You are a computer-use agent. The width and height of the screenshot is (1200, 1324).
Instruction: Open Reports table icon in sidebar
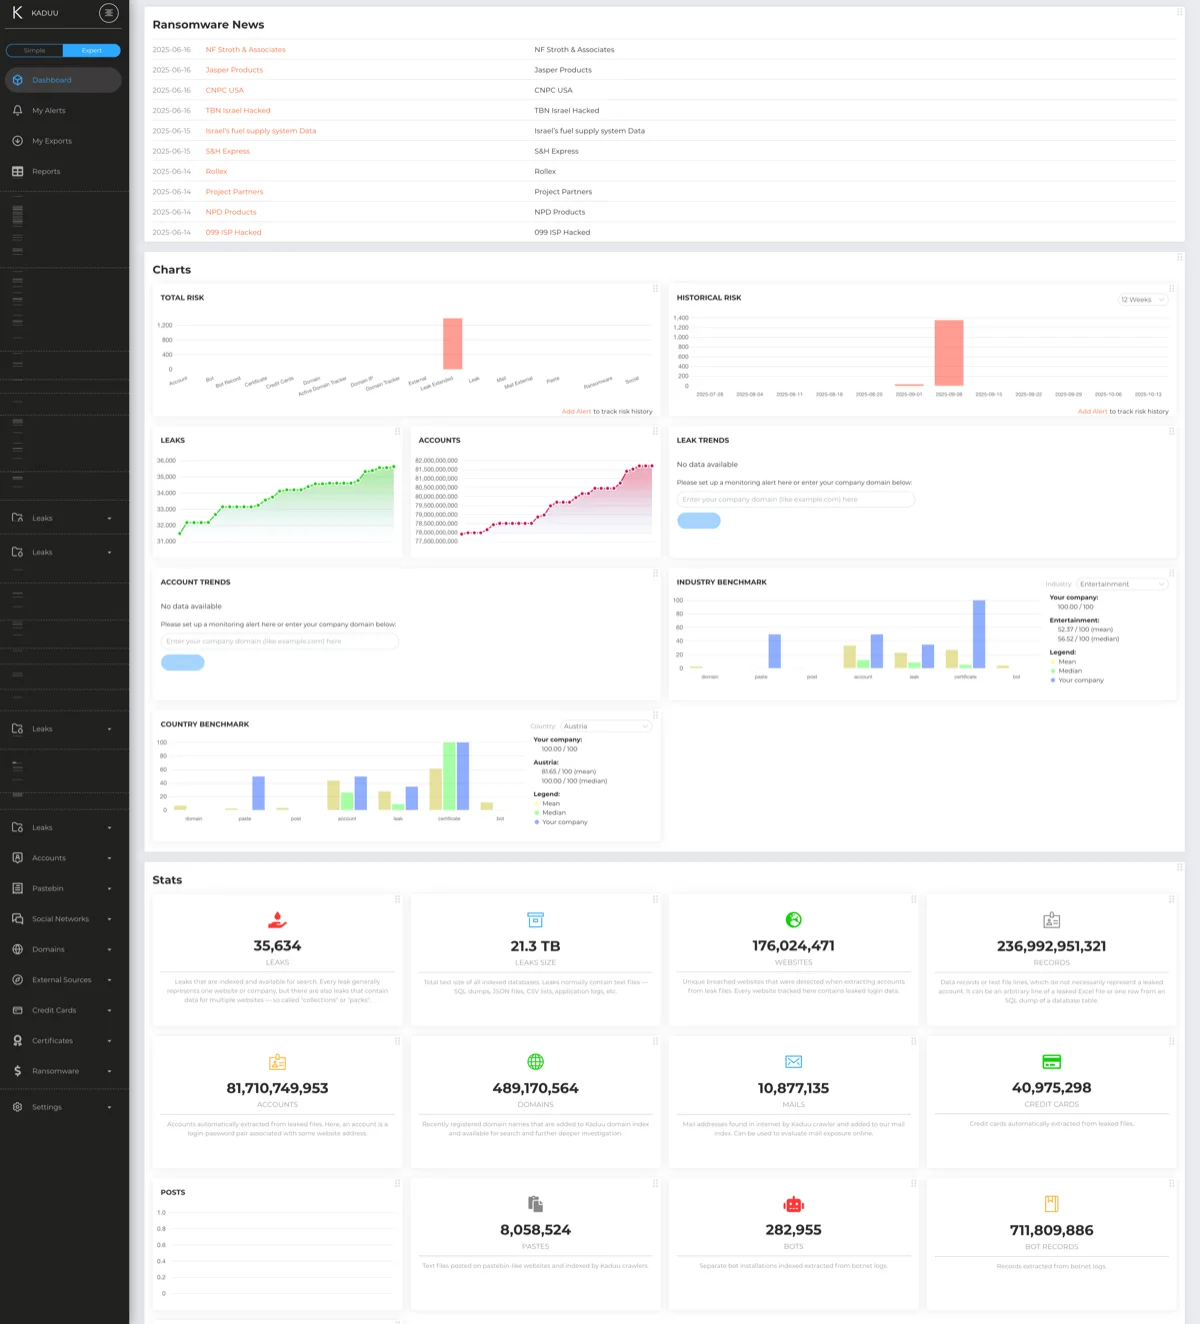coord(17,172)
